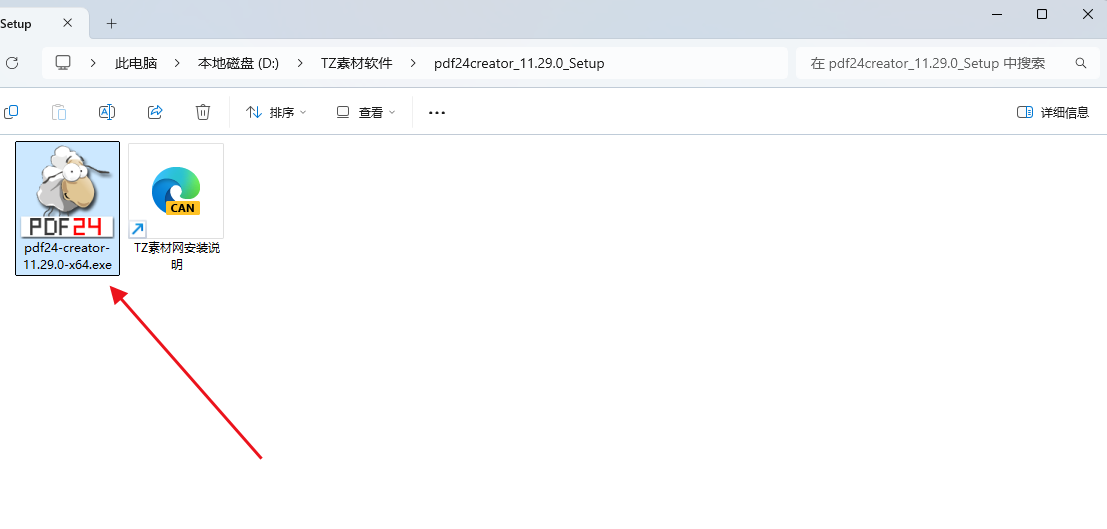Click the Share toolbar icon
This screenshot has width=1107, height=529.
[155, 112]
